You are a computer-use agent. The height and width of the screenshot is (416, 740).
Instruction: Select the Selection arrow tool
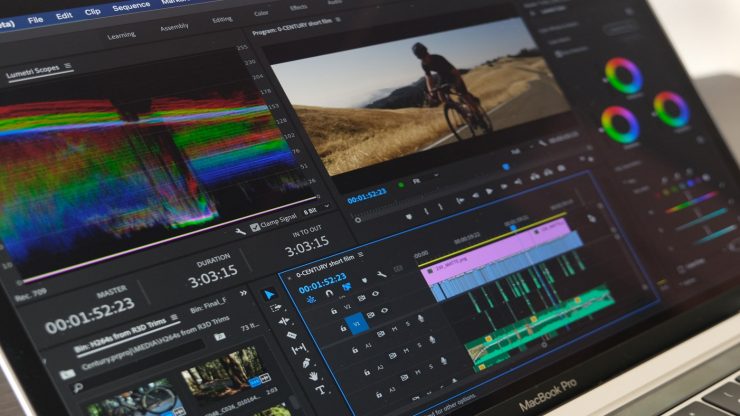tap(270, 295)
